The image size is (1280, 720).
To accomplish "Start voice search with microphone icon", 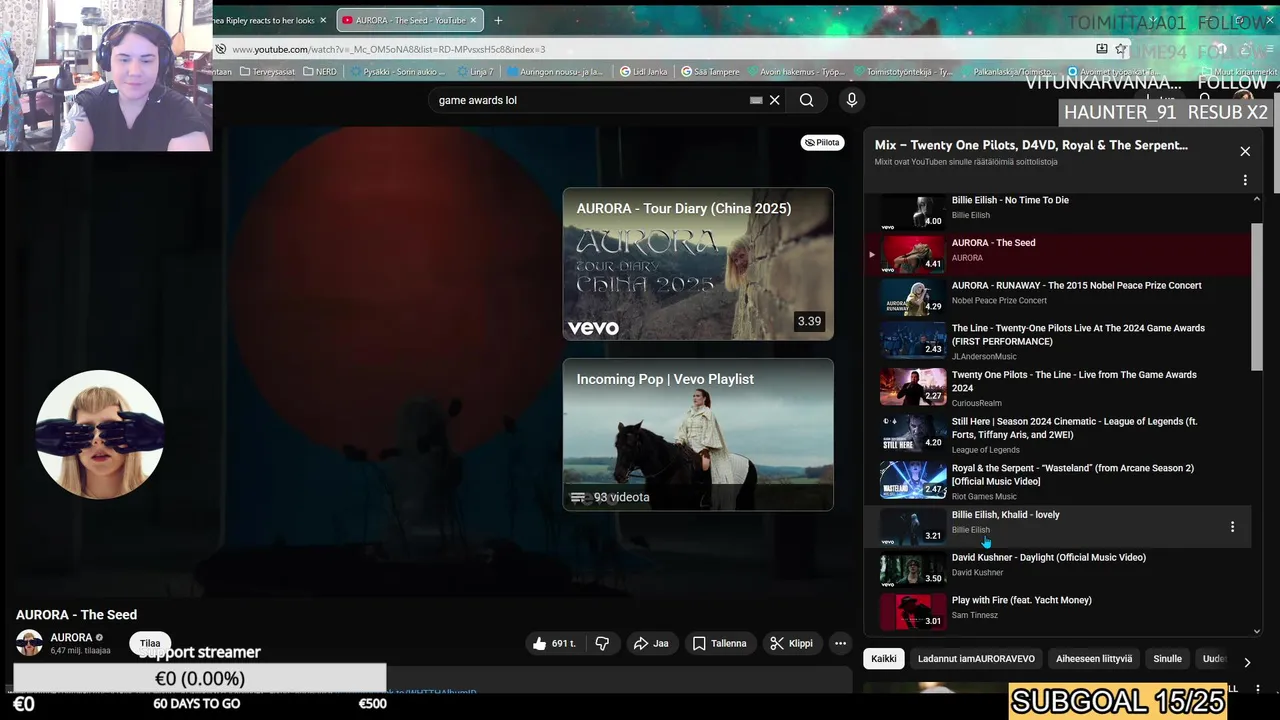I will [x=851, y=100].
